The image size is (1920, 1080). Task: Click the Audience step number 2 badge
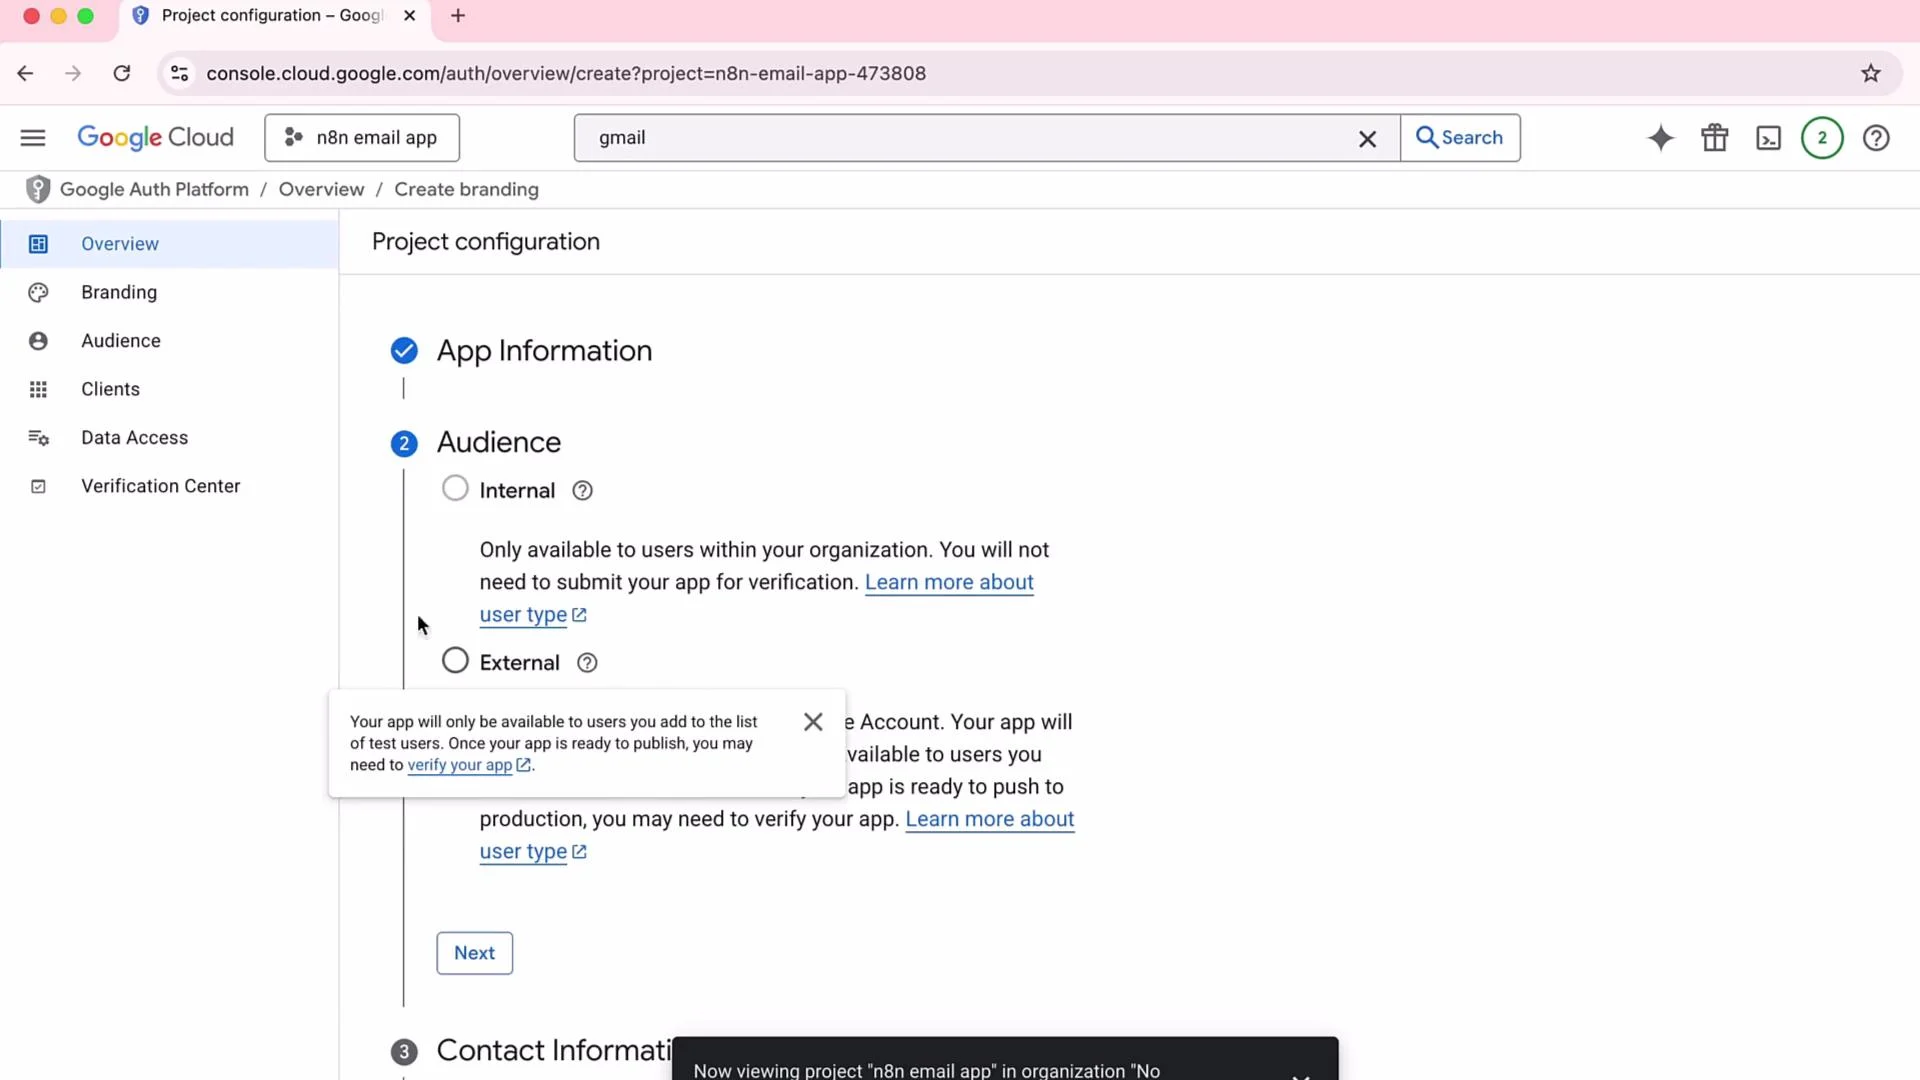[404, 443]
